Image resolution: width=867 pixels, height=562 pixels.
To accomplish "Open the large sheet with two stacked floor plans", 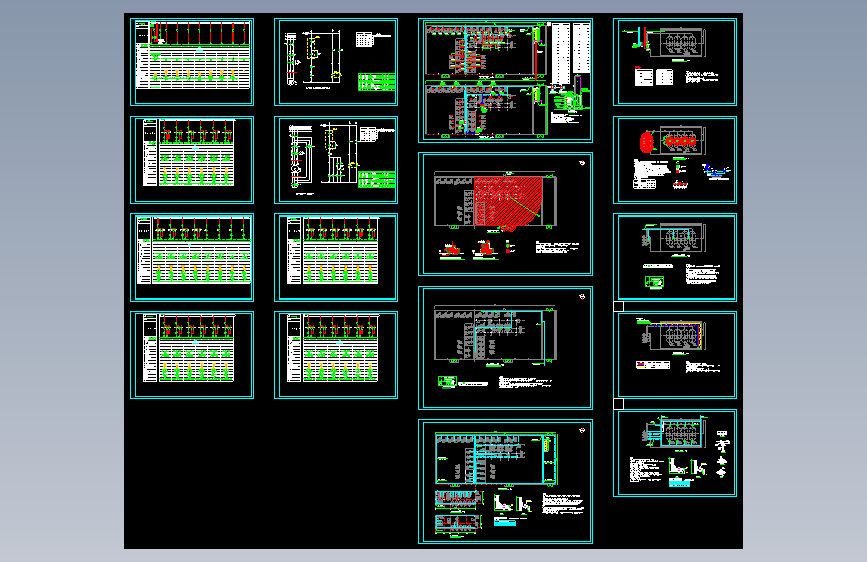I will pyautogui.click(x=505, y=80).
